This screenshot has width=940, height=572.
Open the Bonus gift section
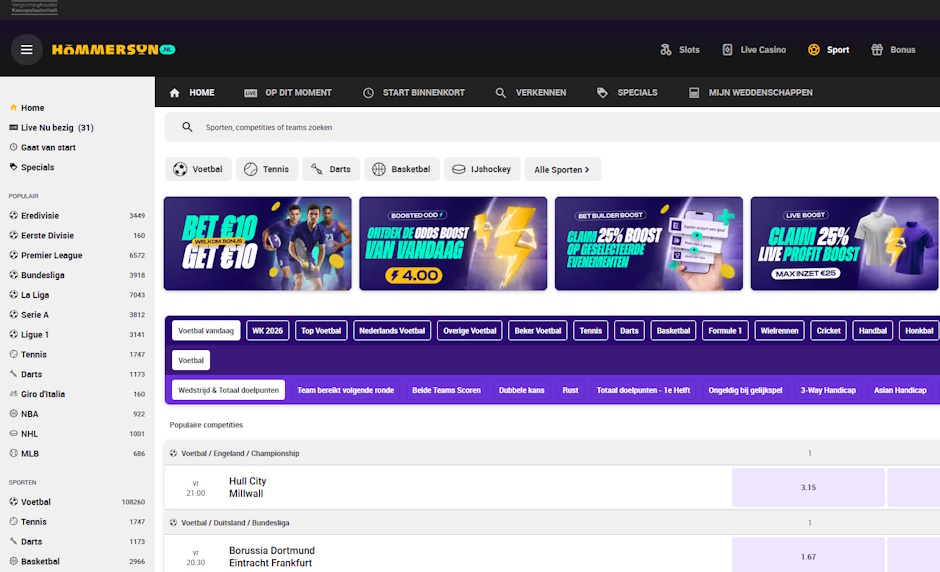pos(893,50)
